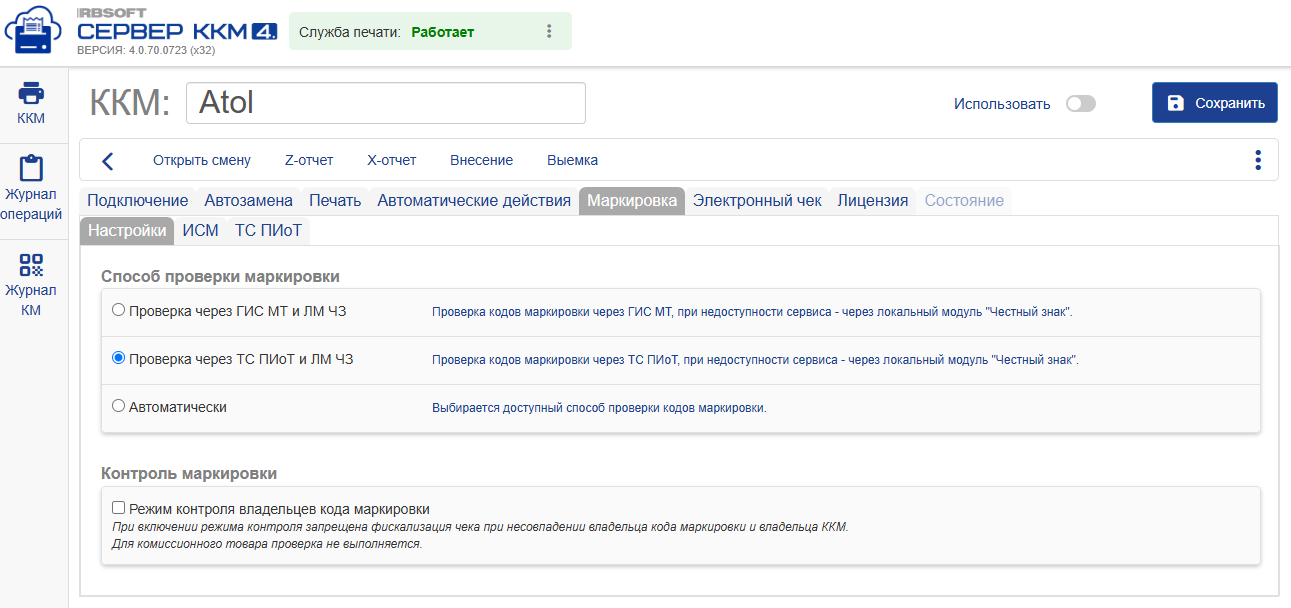Open the Автоматические действия tab
Image resolution: width=1291 pixels, height=608 pixels.
[x=474, y=200]
